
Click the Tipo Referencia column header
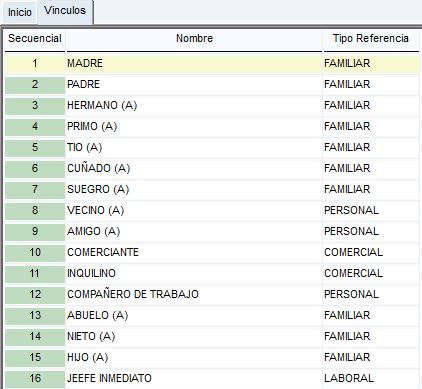click(371, 39)
